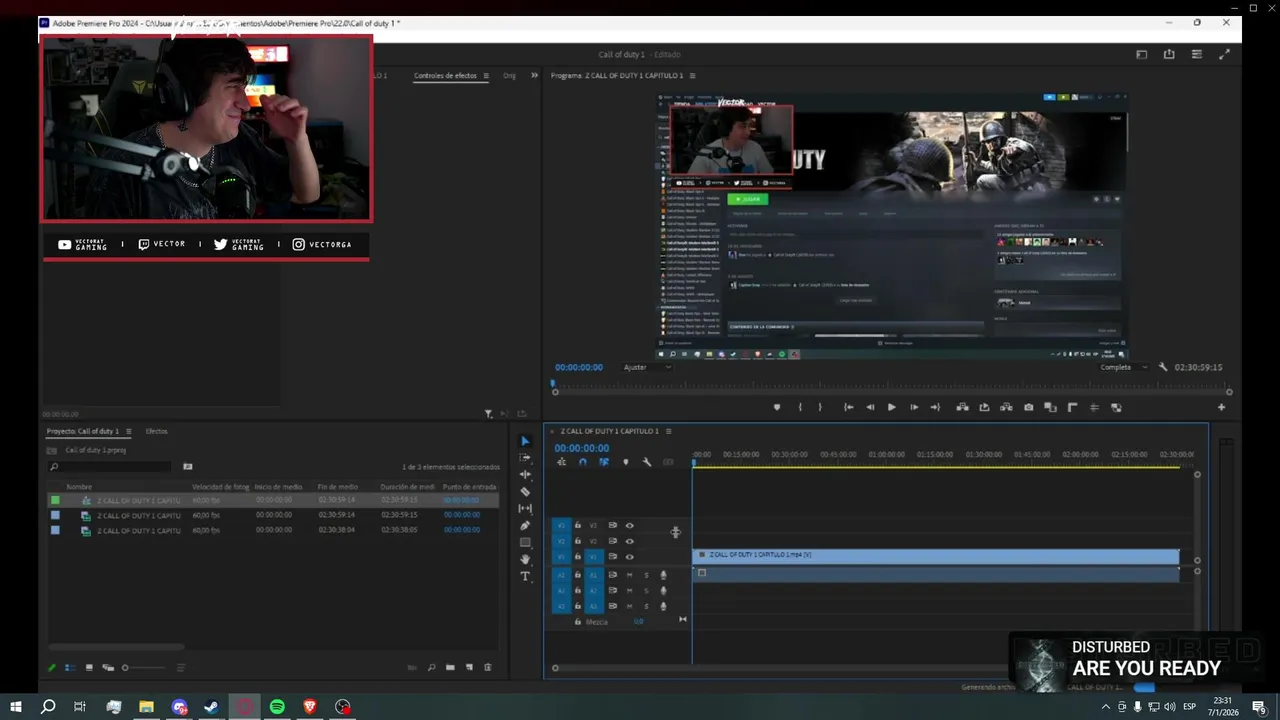Select the Rectangle tool
The image size is (1280, 720).
click(x=525, y=543)
